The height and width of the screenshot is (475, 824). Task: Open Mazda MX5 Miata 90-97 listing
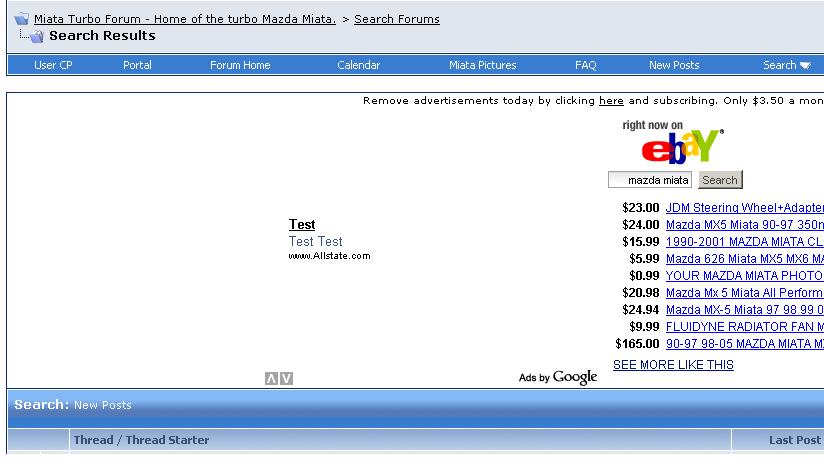pyautogui.click(x=745, y=225)
